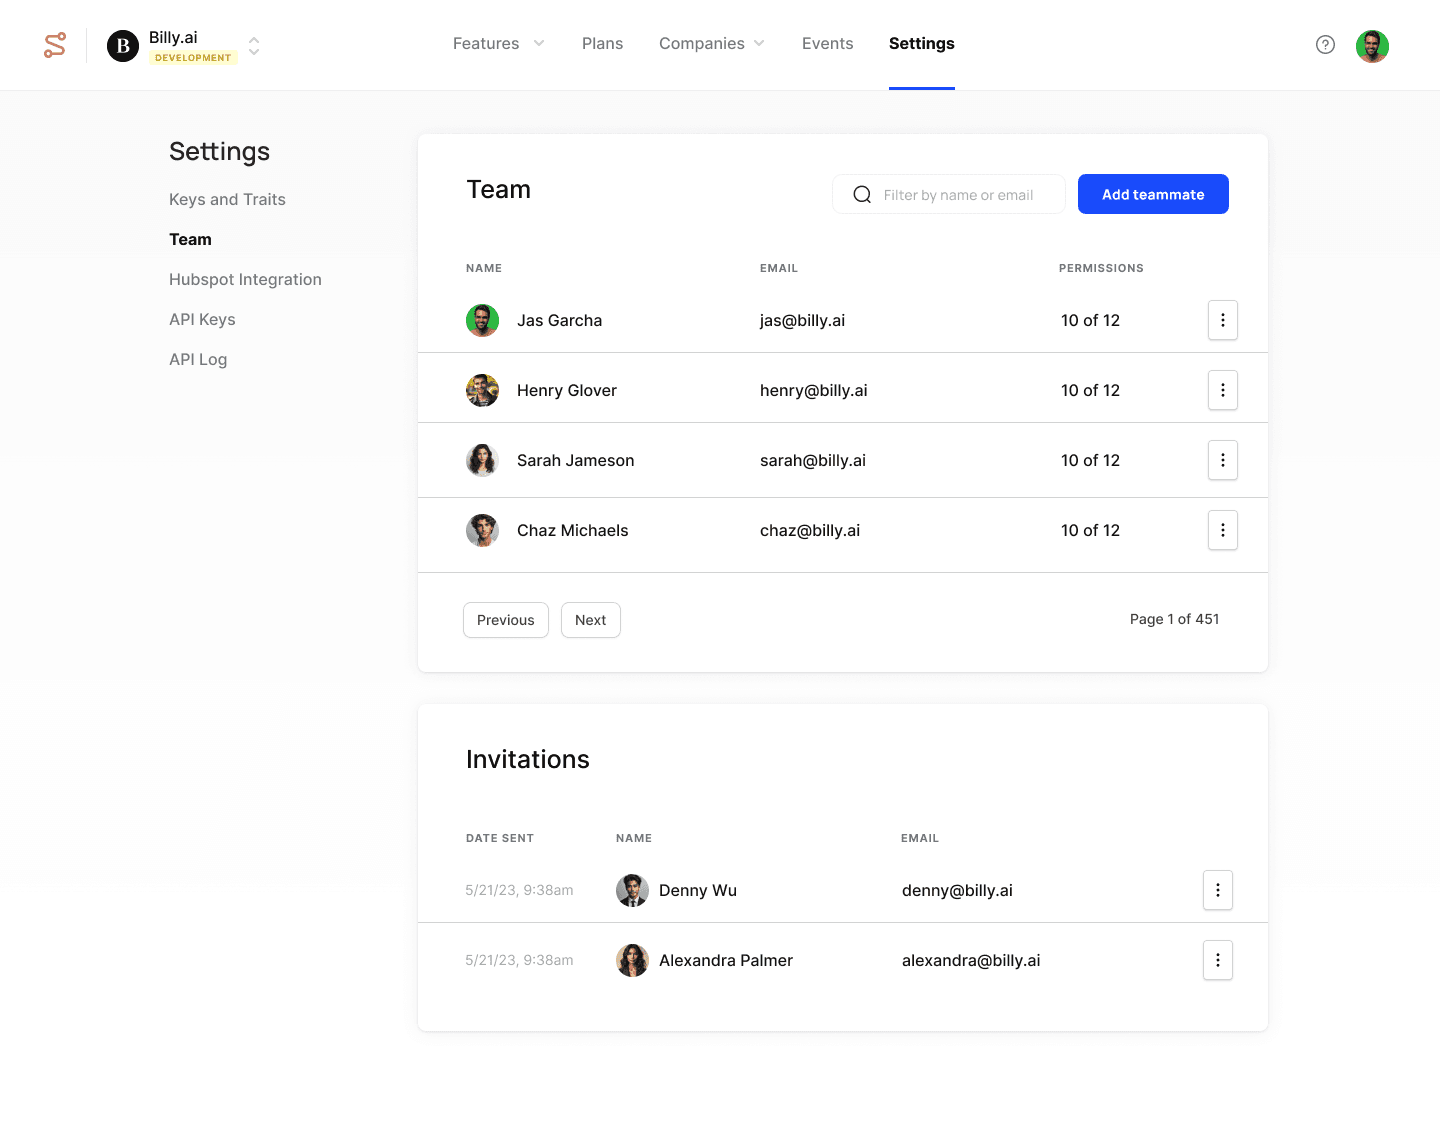The height and width of the screenshot is (1122, 1440).
Task: Click the Add teammate button
Action: (1152, 194)
